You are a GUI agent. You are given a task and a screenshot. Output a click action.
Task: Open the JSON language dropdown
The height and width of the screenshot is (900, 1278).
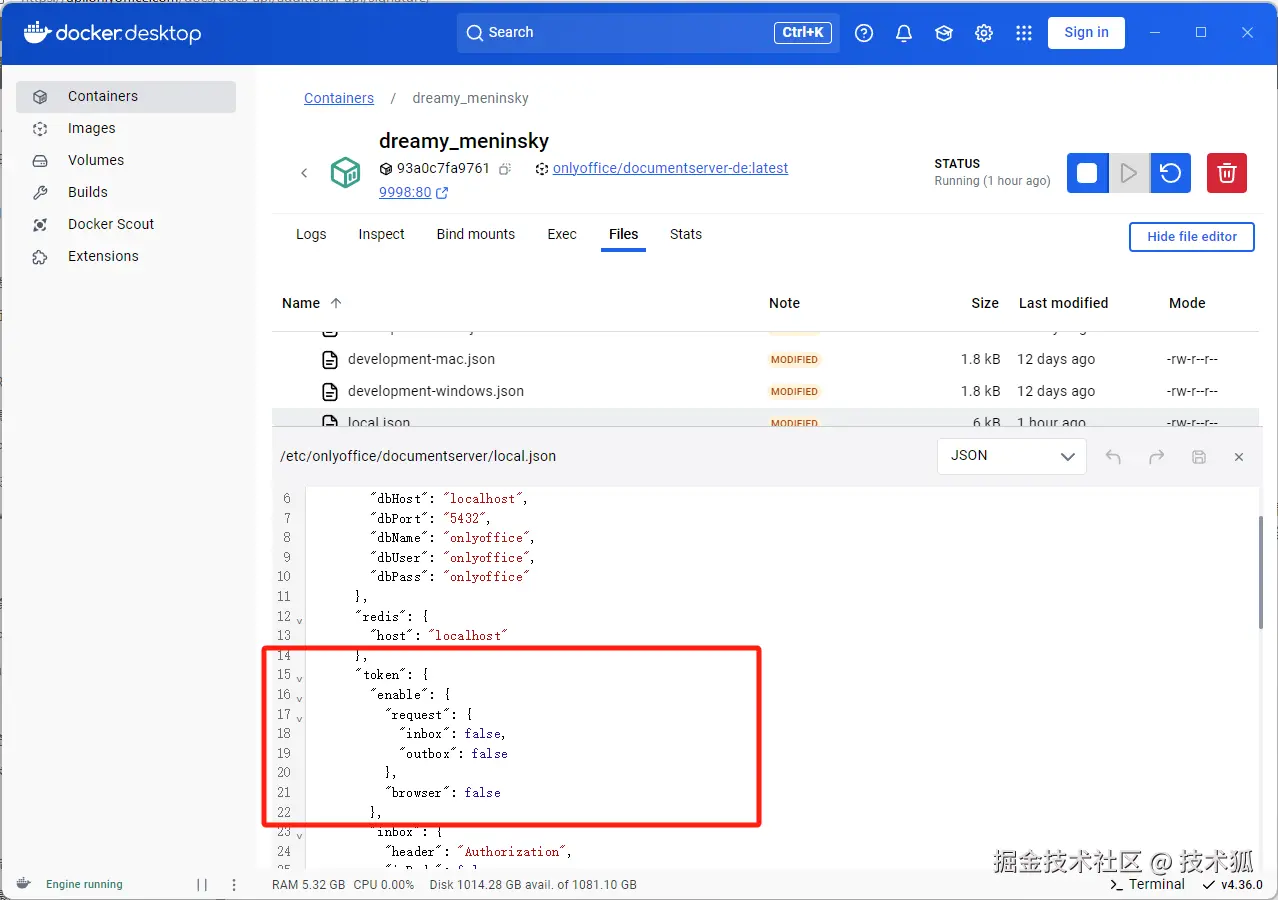click(x=1012, y=456)
